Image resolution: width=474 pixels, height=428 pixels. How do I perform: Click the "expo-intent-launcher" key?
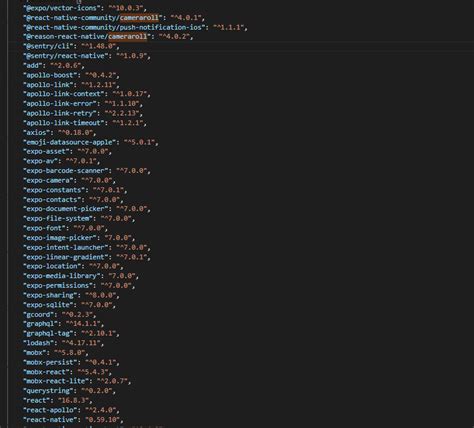(66, 248)
